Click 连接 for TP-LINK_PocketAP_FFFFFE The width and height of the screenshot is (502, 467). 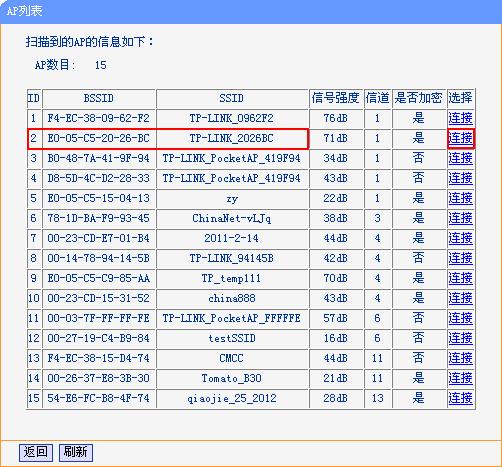coord(460,318)
